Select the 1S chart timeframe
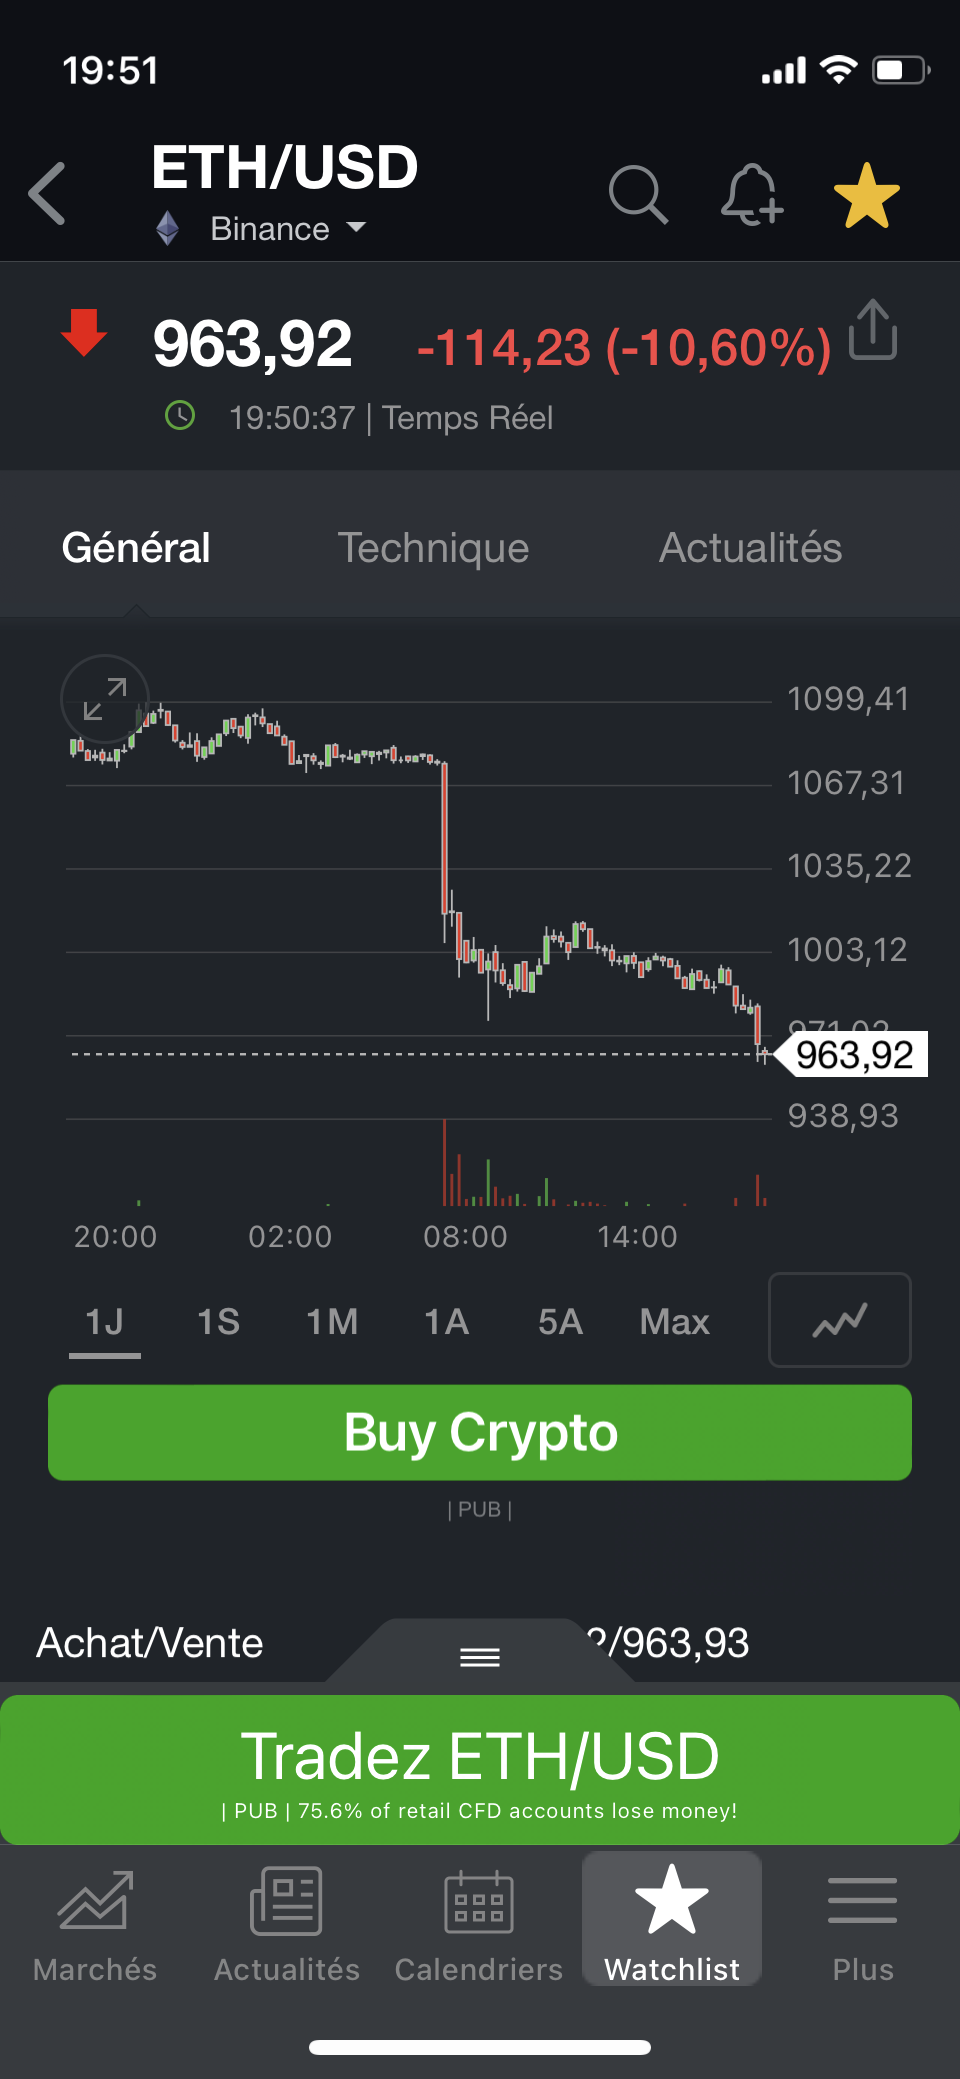The image size is (960, 2079). pyautogui.click(x=218, y=1322)
